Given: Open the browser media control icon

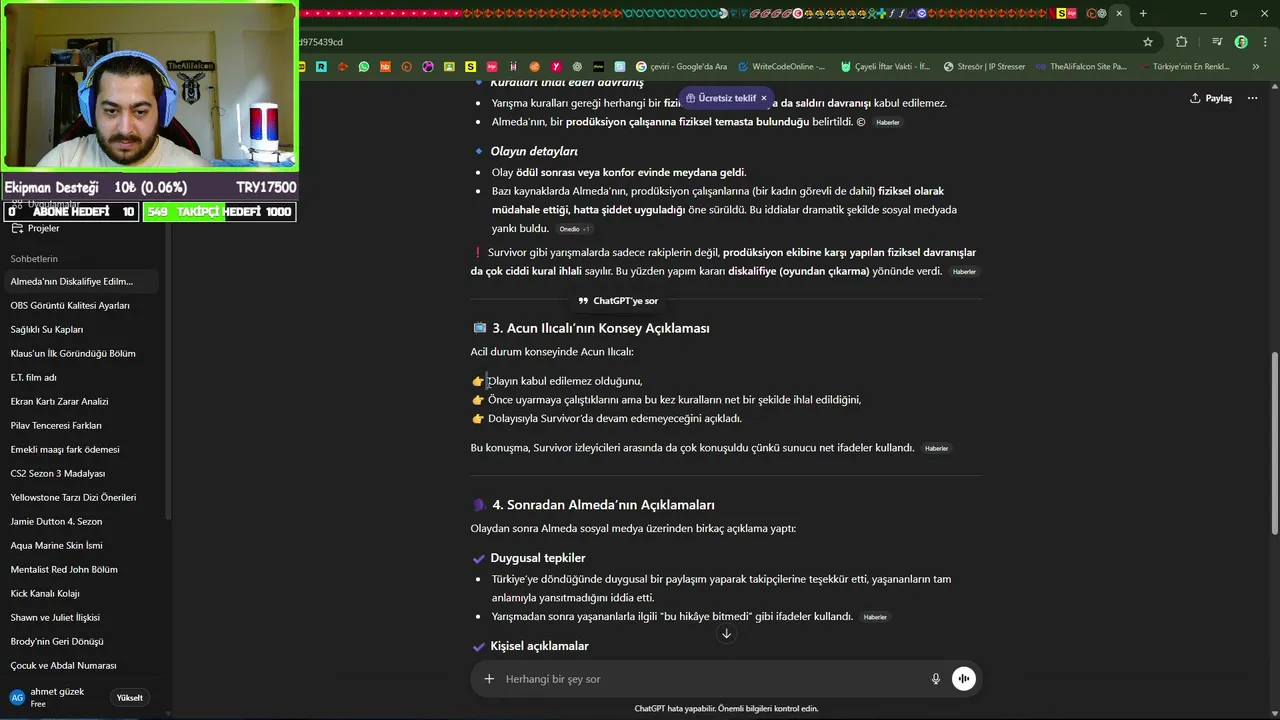Looking at the screenshot, I should pyautogui.click(x=1217, y=42).
